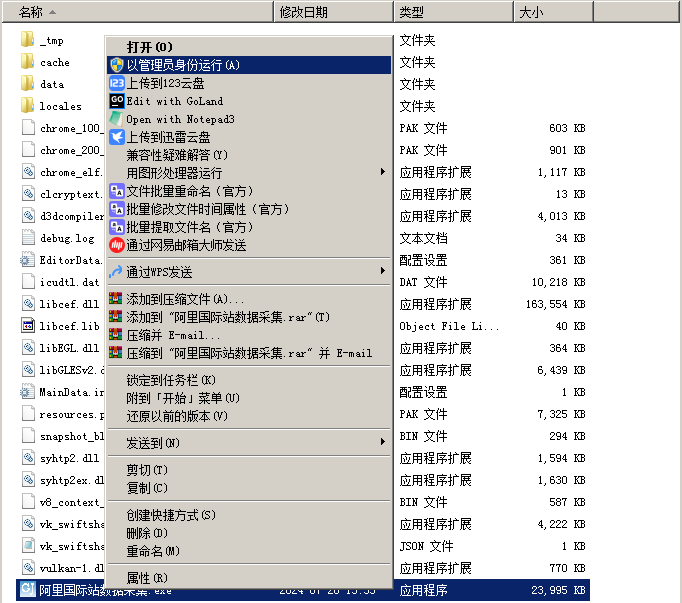This screenshot has width=682, height=603.
Task: Click the JSON 文件 type cell
Action: 426,546
